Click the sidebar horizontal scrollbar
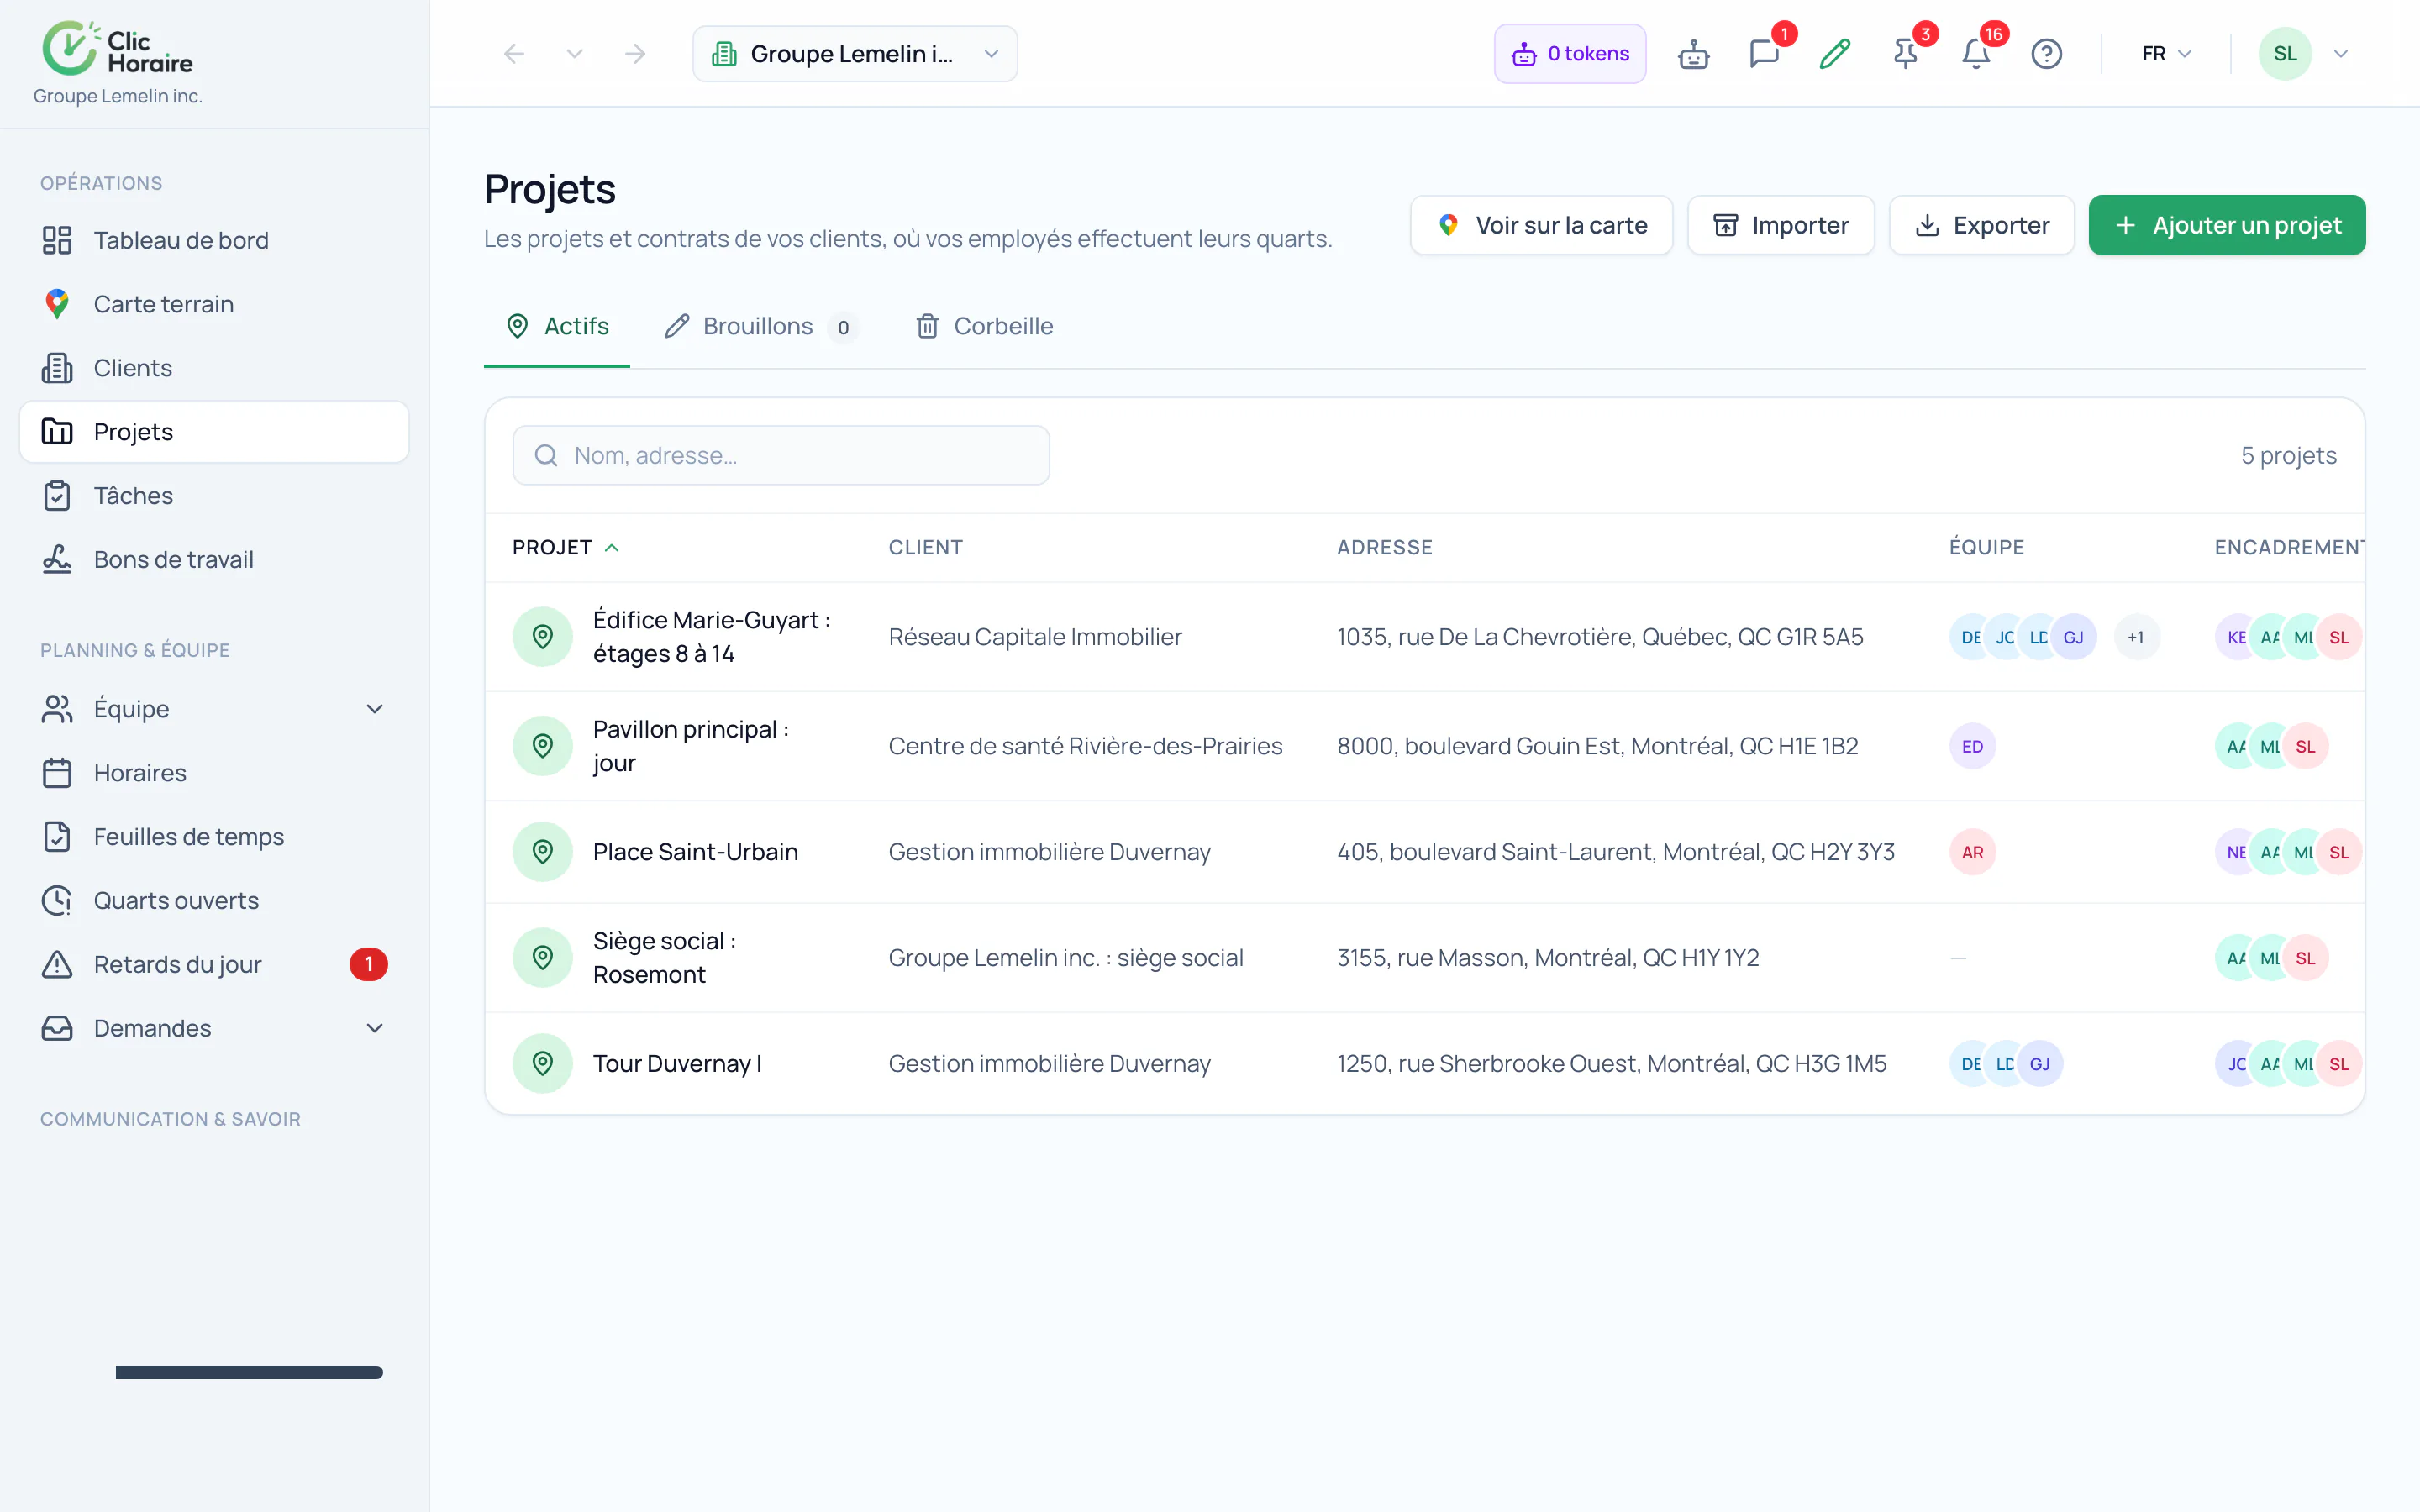The height and width of the screenshot is (1512, 2420). click(249, 1373)
